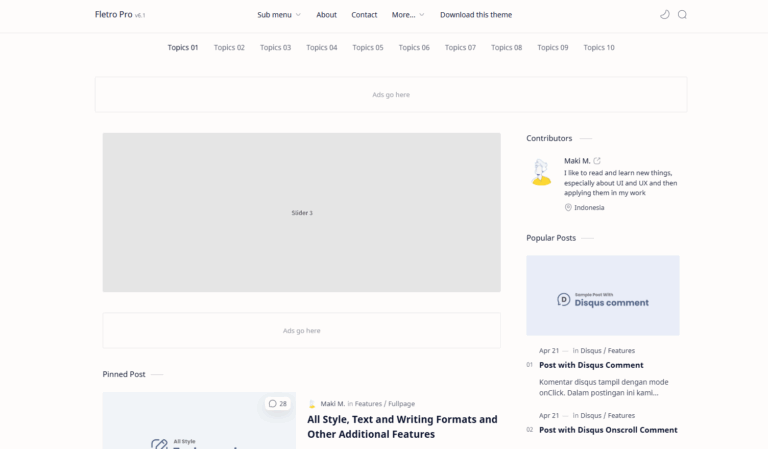Click the Fletro Pro site logo

click(x=113, y=15)
